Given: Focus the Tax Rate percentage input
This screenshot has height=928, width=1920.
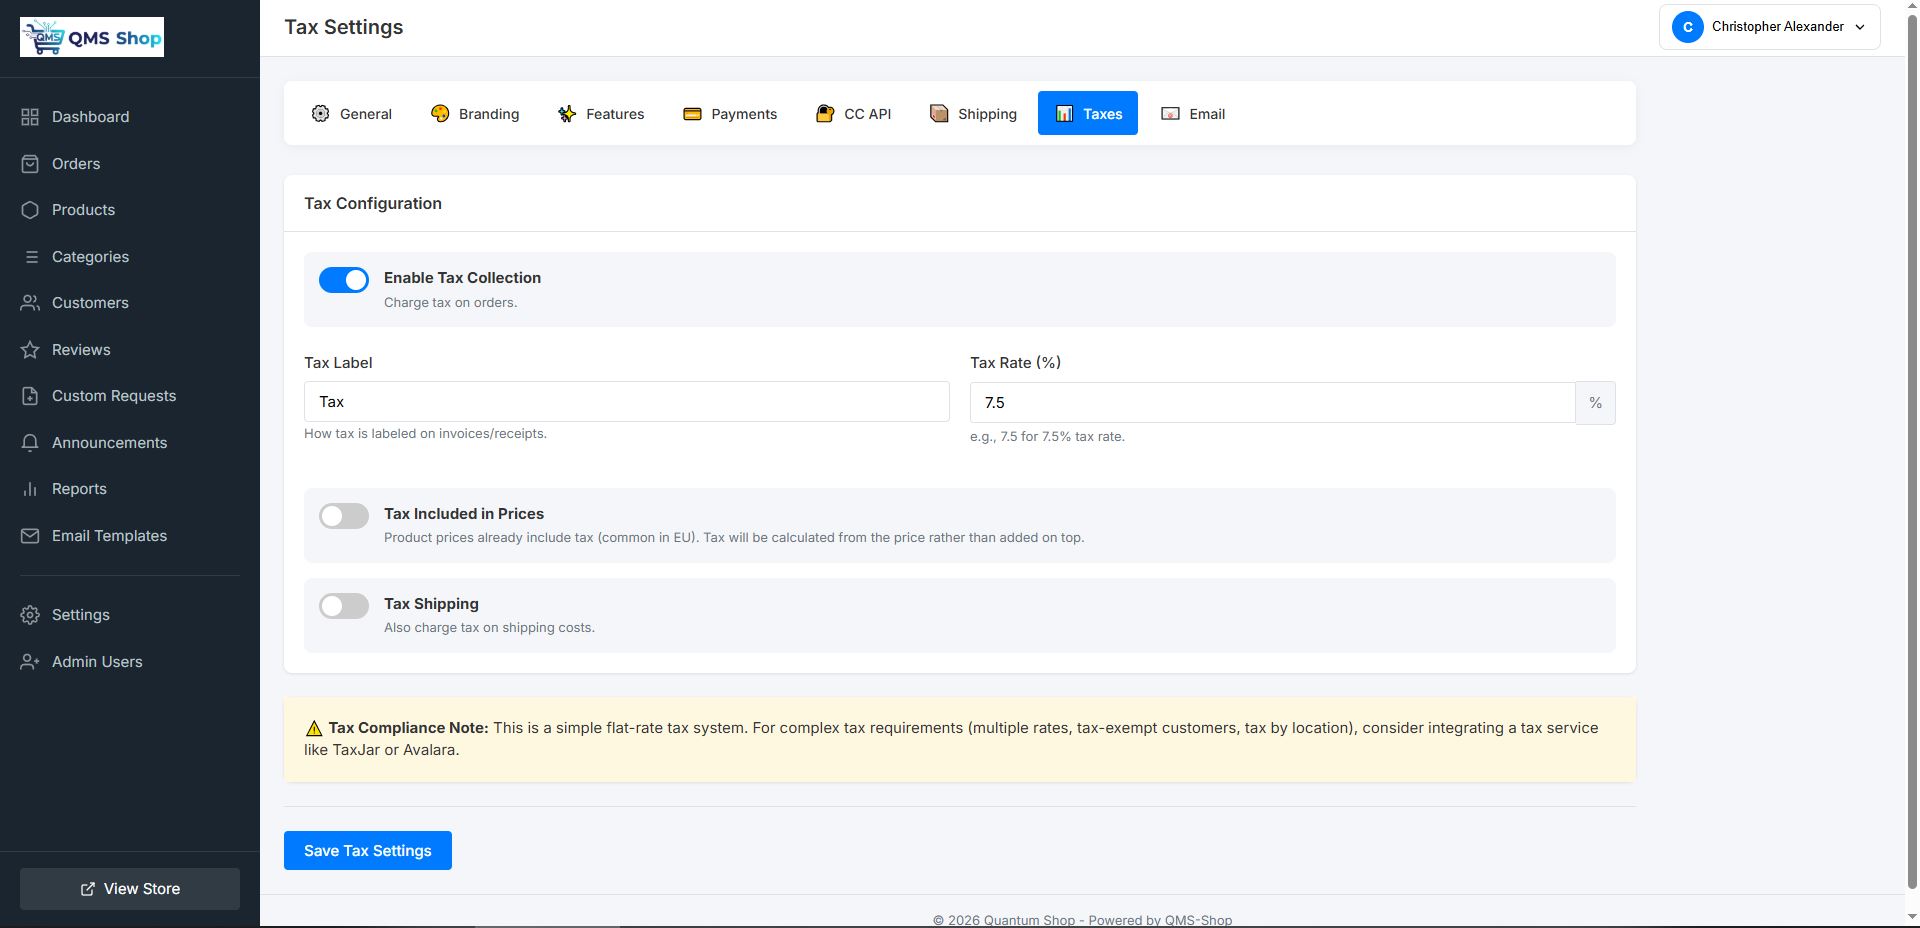Looking at the screenshot, I should 1272,403.
